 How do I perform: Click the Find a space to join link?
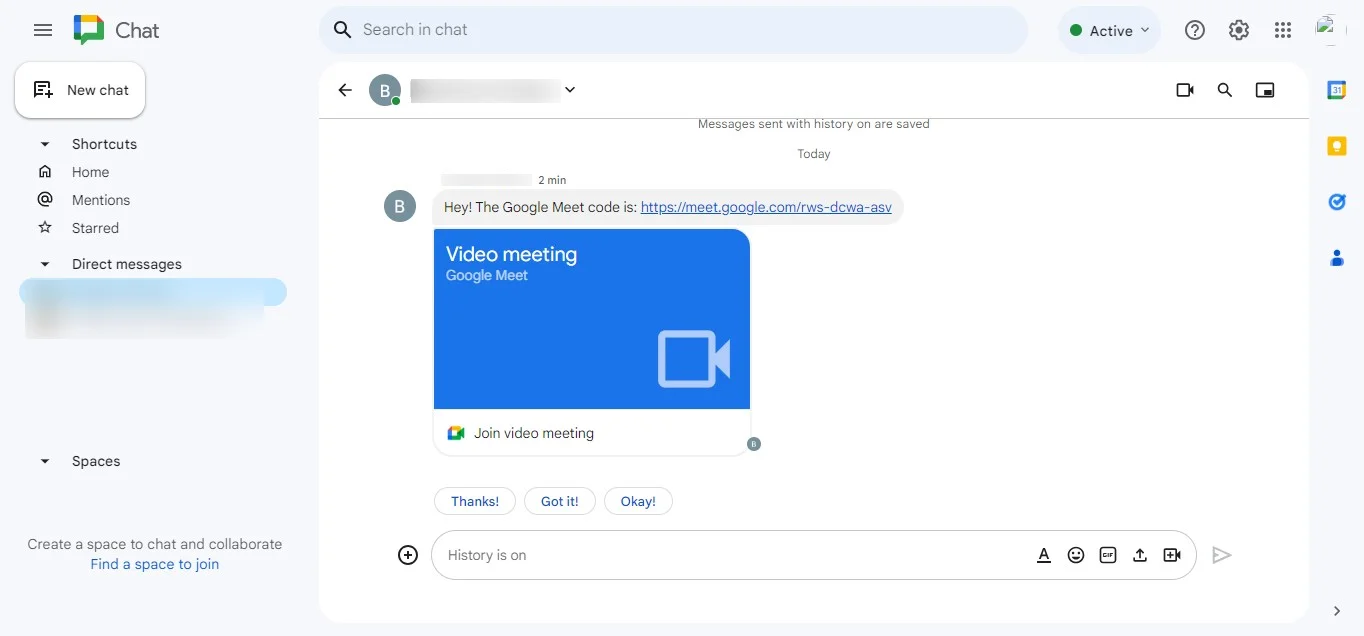[x=154, y=564]
